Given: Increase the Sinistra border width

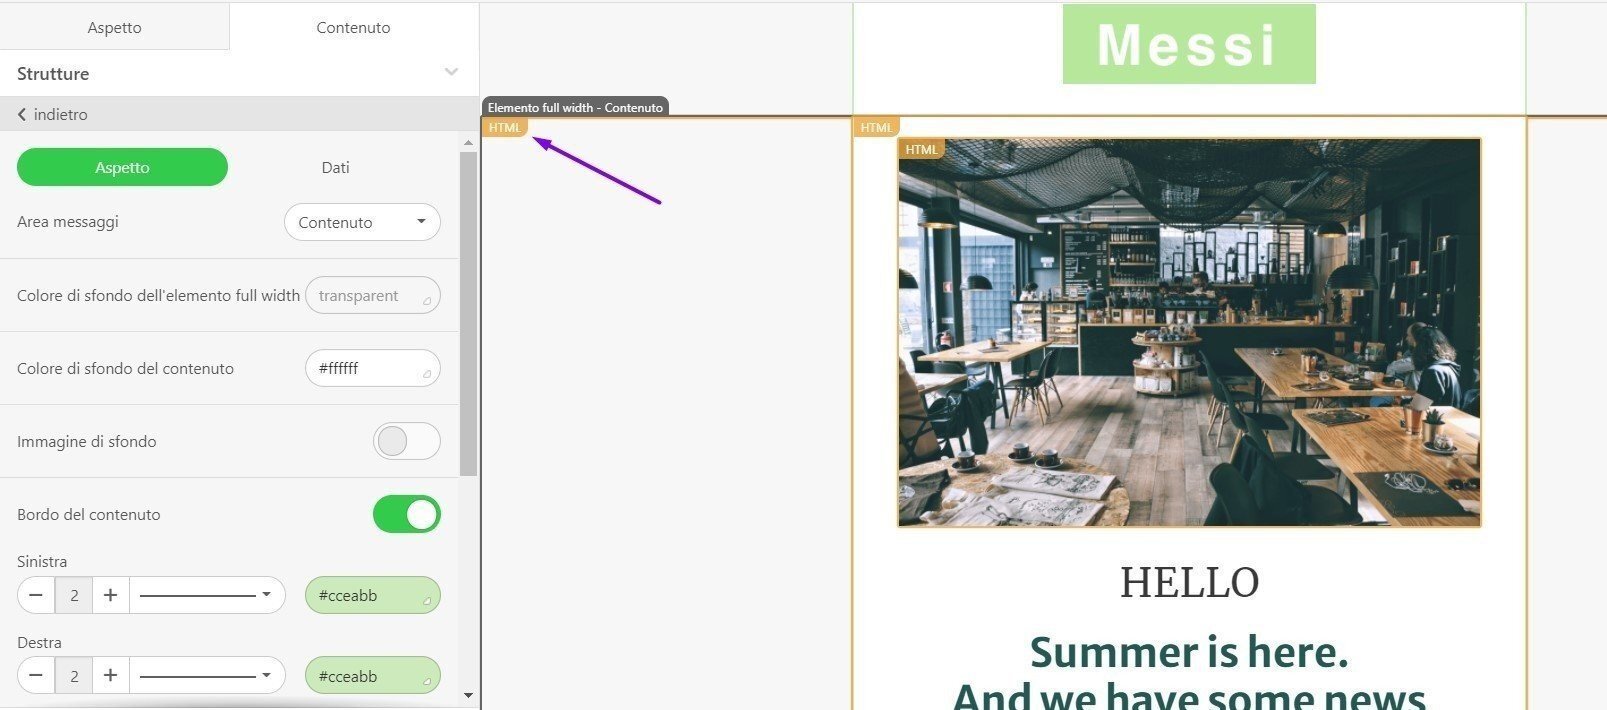Looking at the screenshot, I should click(110, 595).
